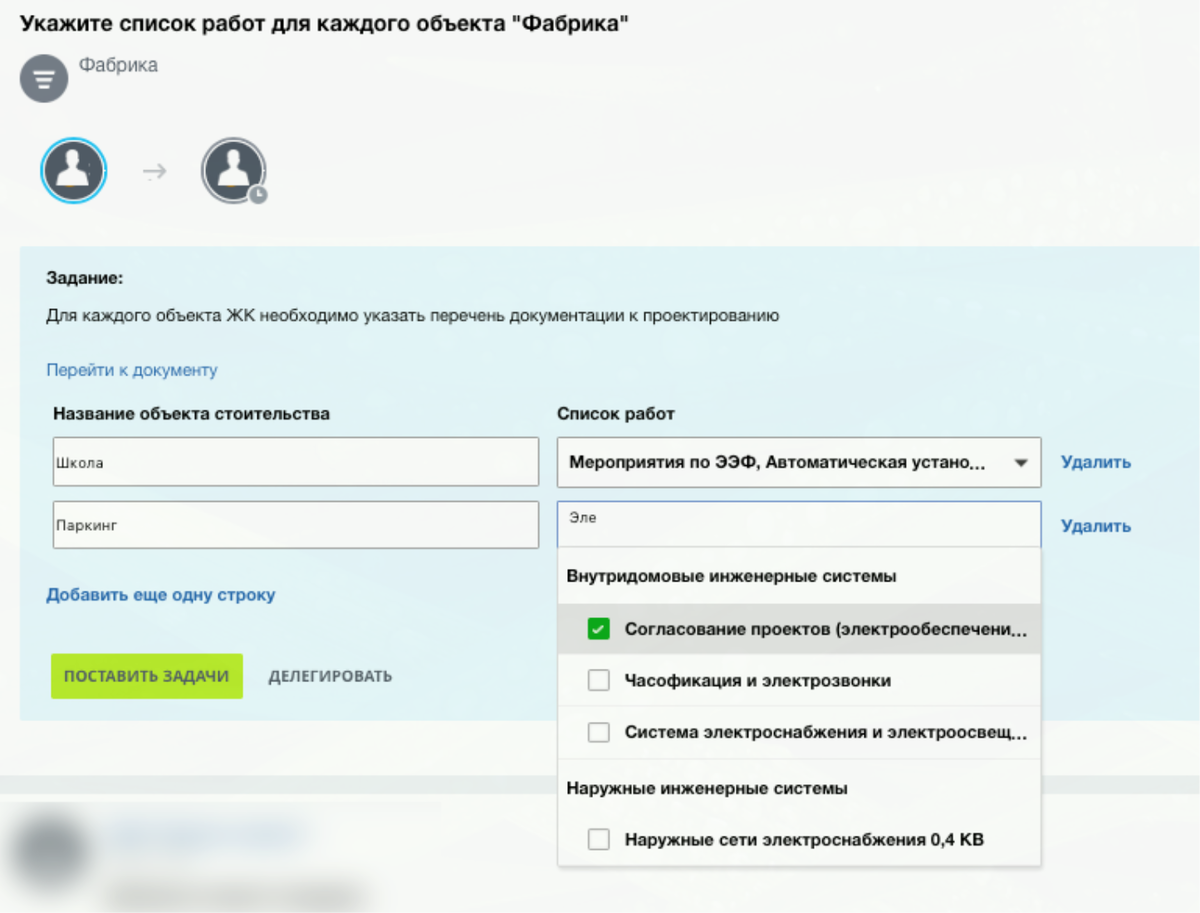The image size is (1200, 913).
Task: Click the Перейти к документу link
Action: point(130,370)
